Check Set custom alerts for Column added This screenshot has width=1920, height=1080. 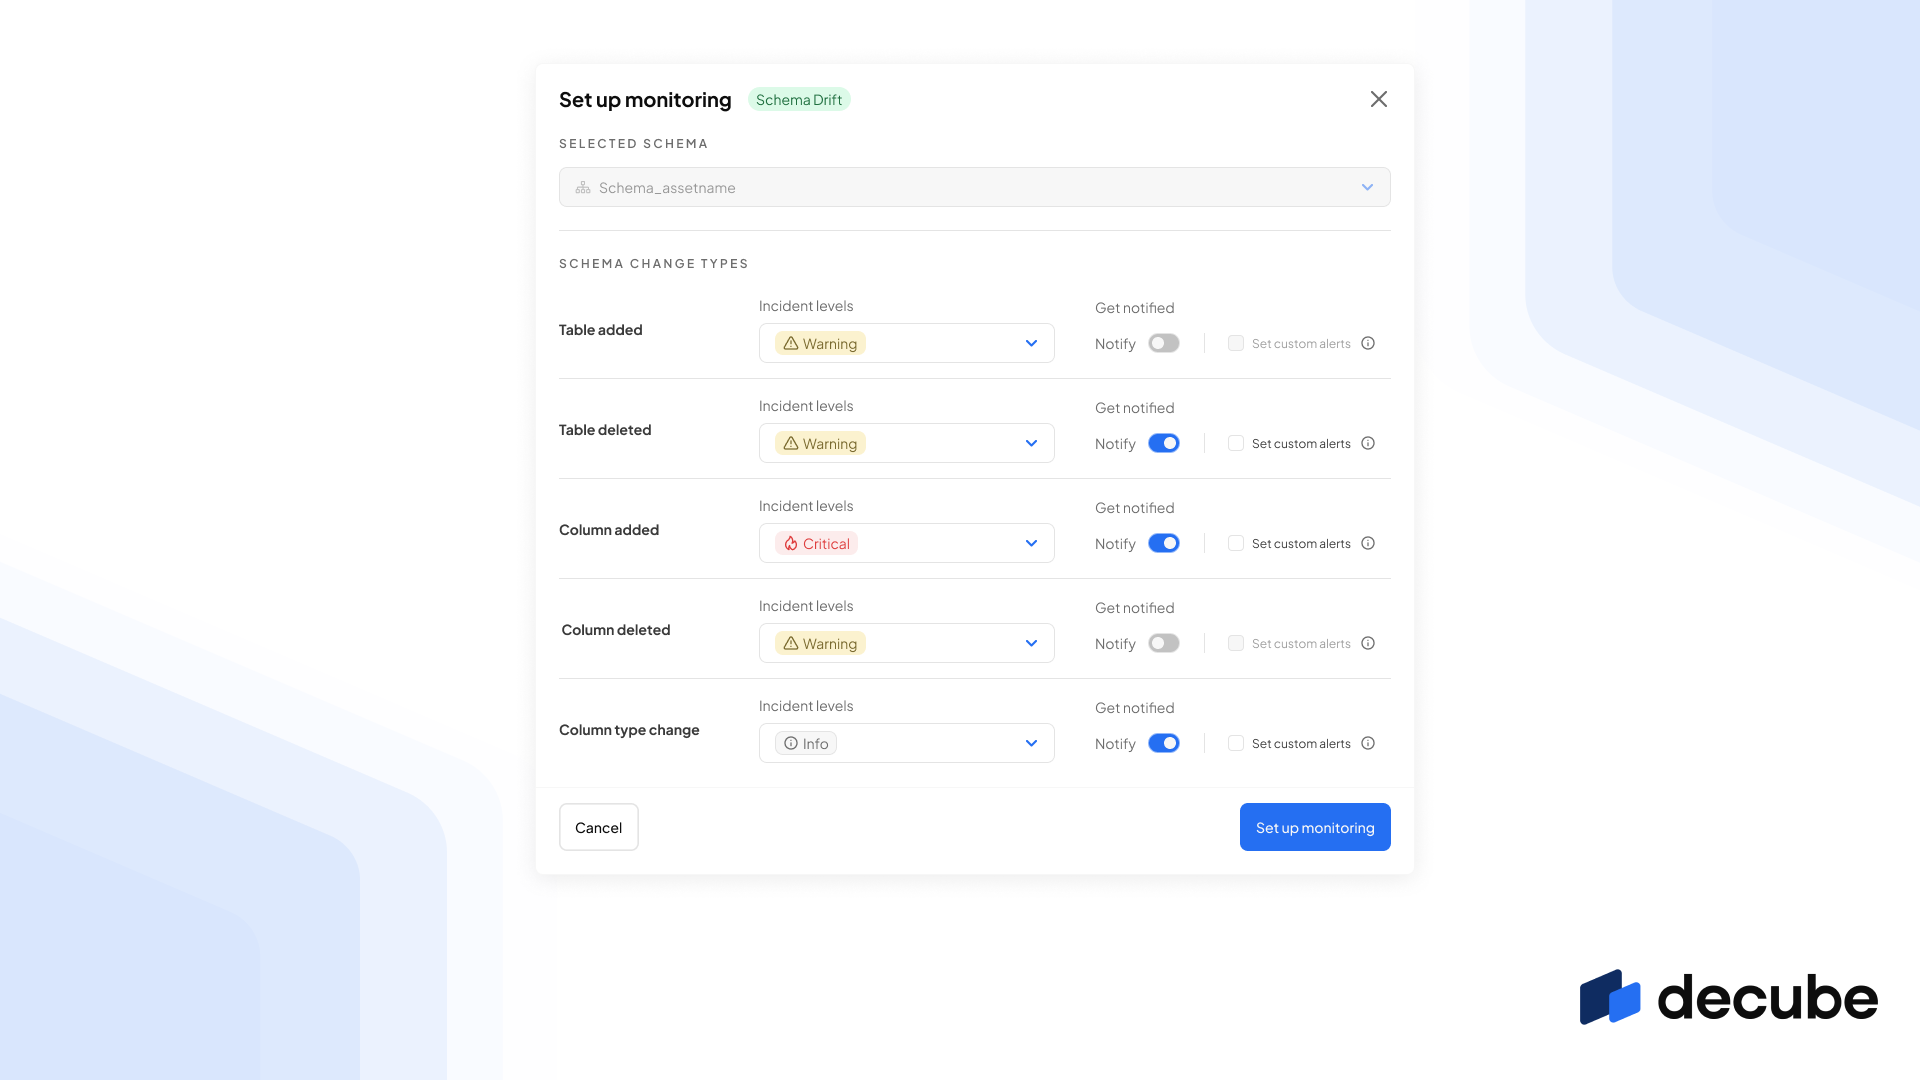click(x=1236, y=543)
